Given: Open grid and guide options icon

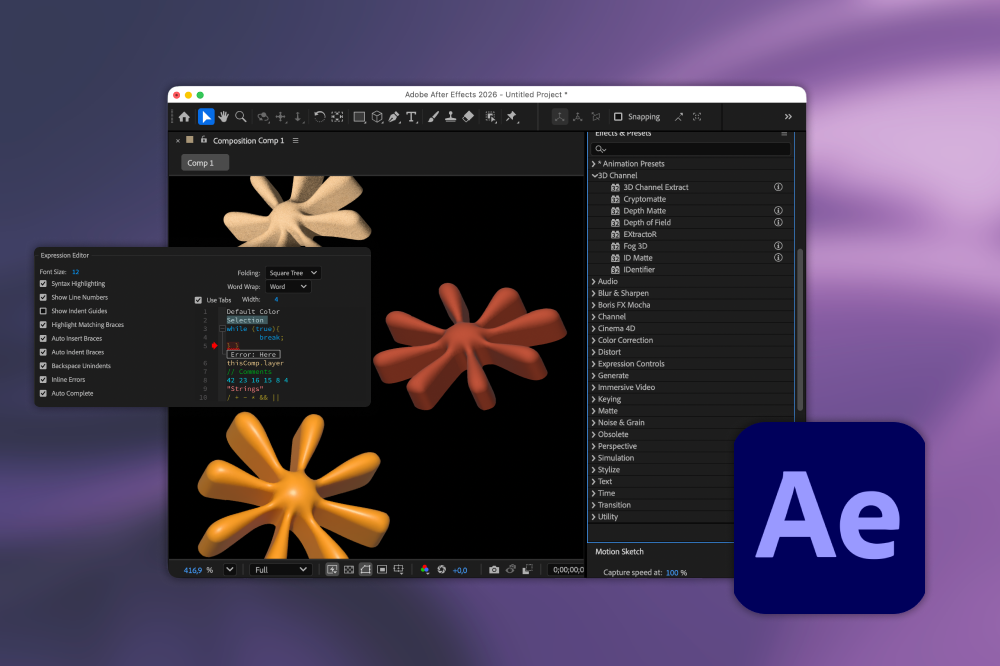Looking at the screenshot, I should point(399,570).
